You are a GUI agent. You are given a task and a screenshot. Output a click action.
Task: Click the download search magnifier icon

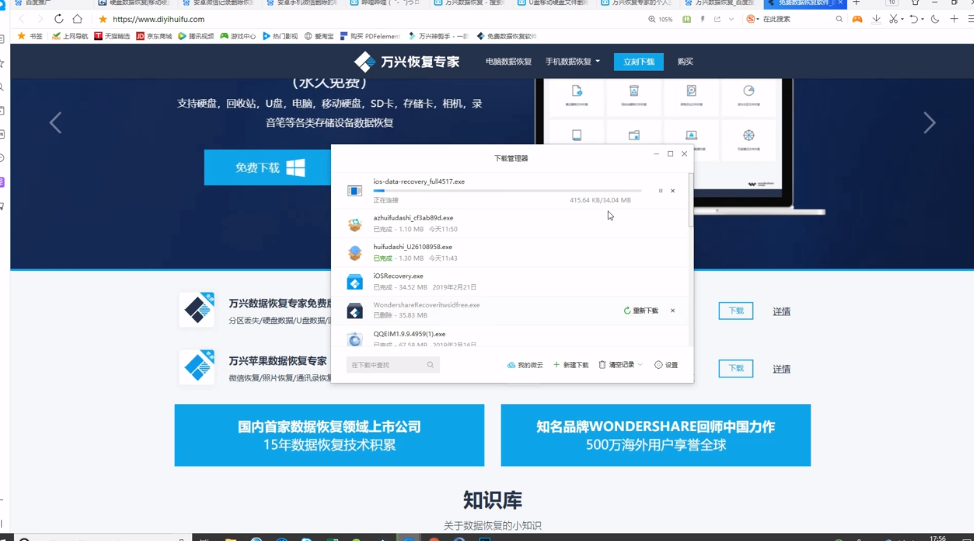click(x=430, y=365)
